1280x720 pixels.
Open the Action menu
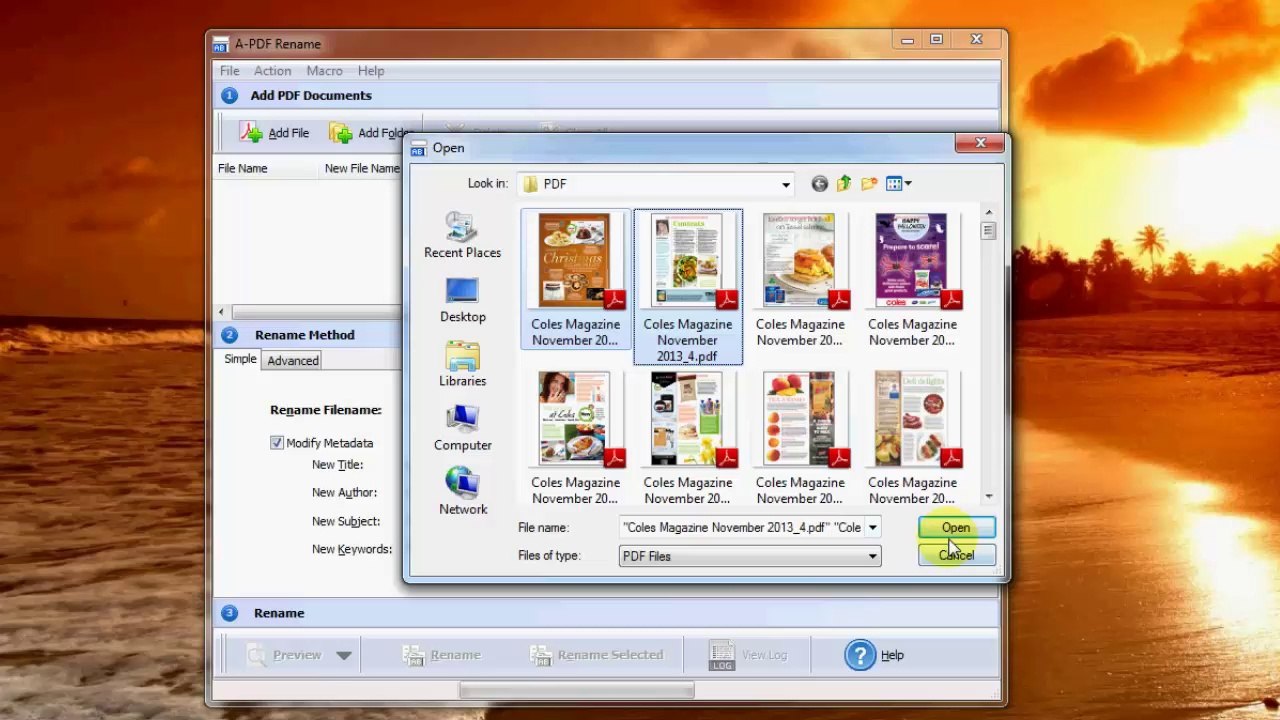click(272, 71)
